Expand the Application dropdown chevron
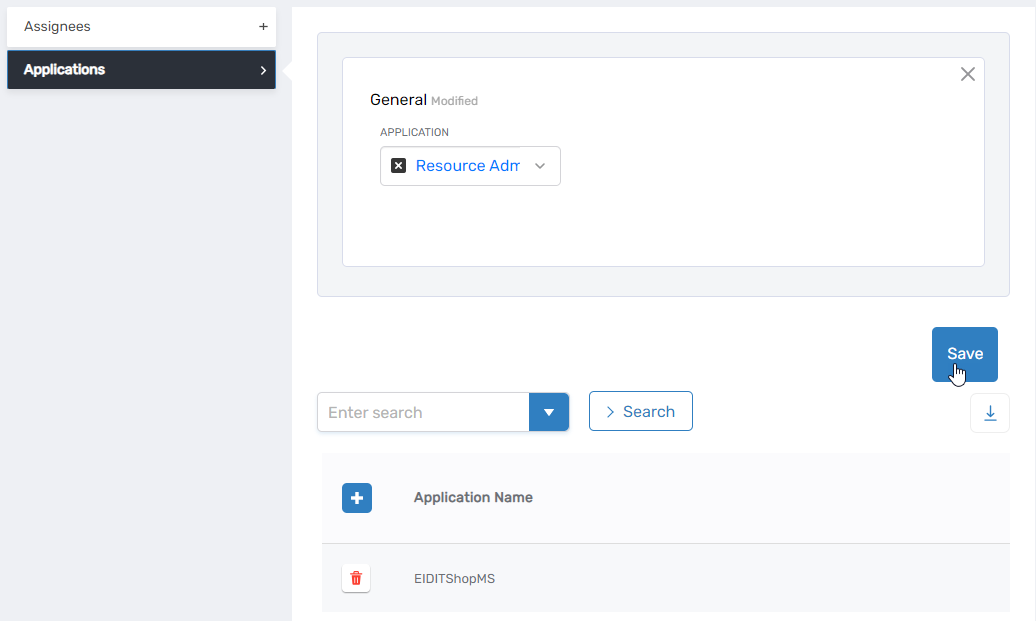1036x621 pixels. (540, 166)
